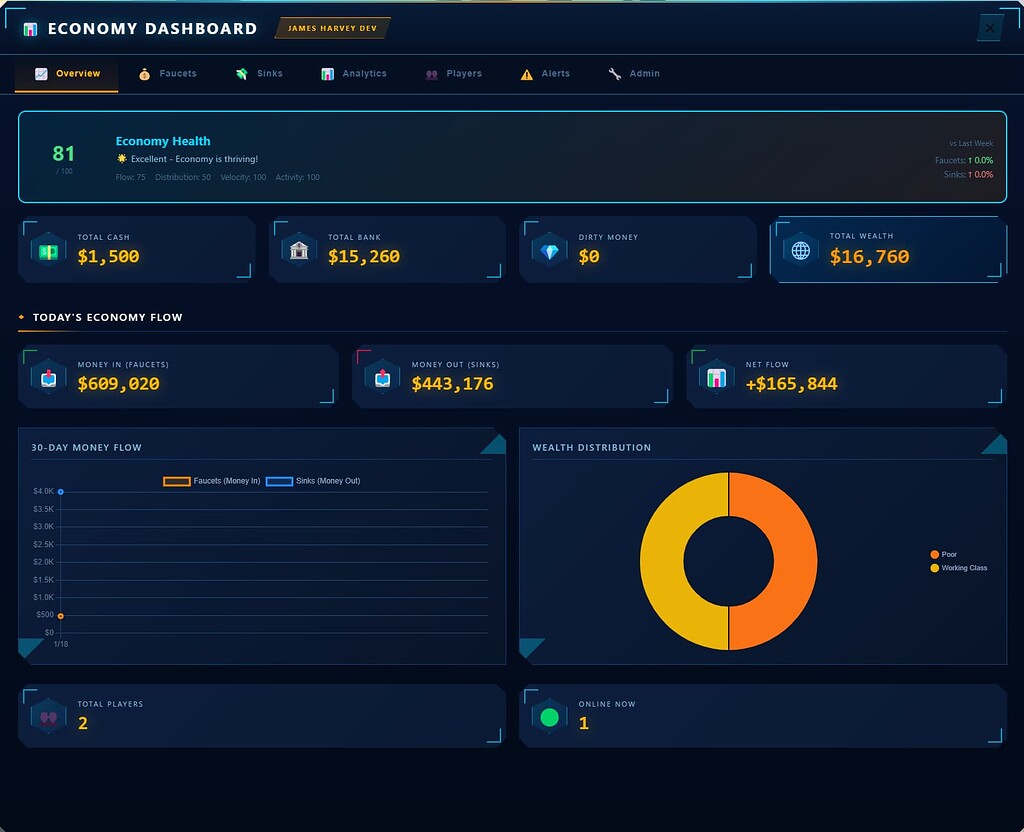1024x832 pixels.
Task: Click the Total Players hexagon icon
Action: [48, 717]
